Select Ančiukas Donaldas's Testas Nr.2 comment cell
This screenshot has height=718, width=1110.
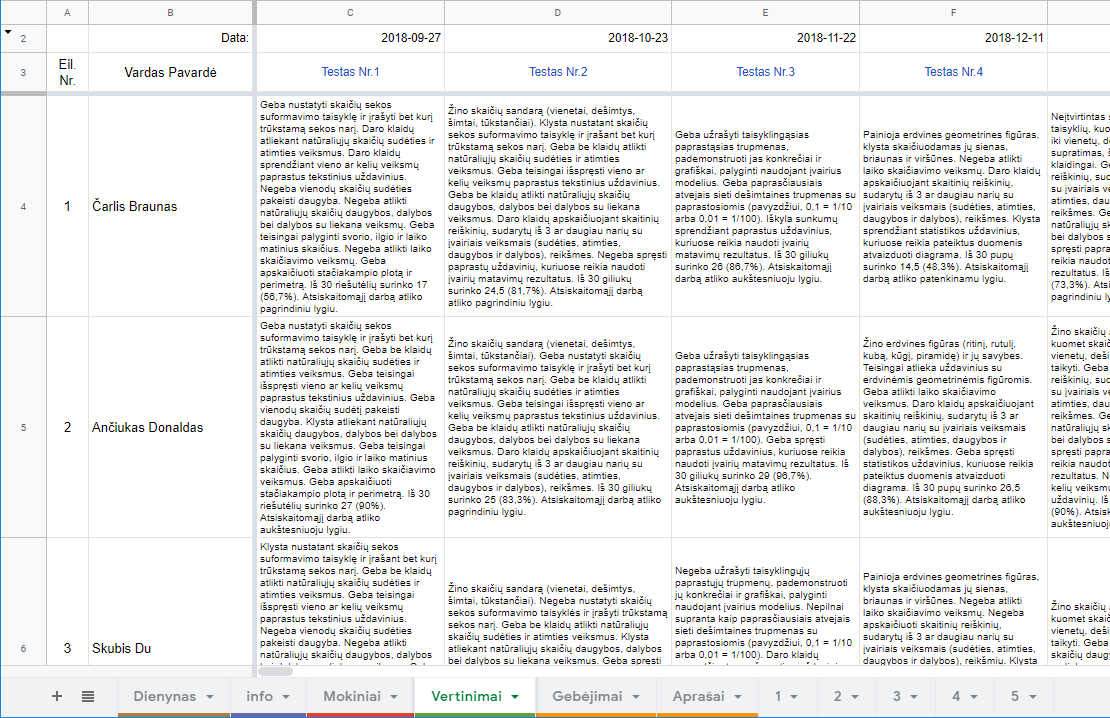(558, 428)
